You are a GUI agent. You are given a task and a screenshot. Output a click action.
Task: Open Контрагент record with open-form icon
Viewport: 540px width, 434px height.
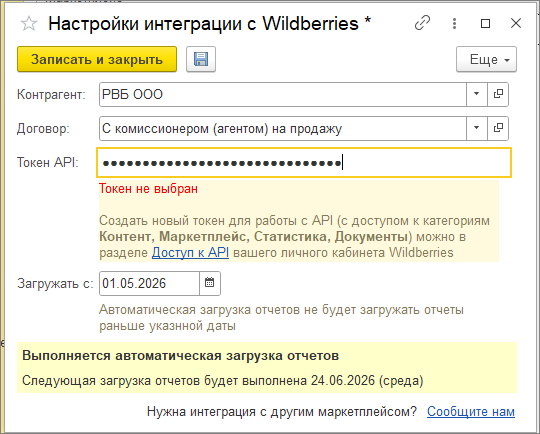coord(498,94)
